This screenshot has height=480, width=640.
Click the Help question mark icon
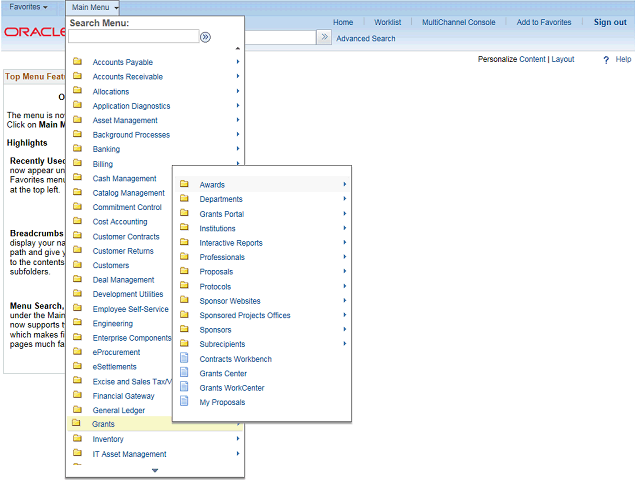coord(606,60)
